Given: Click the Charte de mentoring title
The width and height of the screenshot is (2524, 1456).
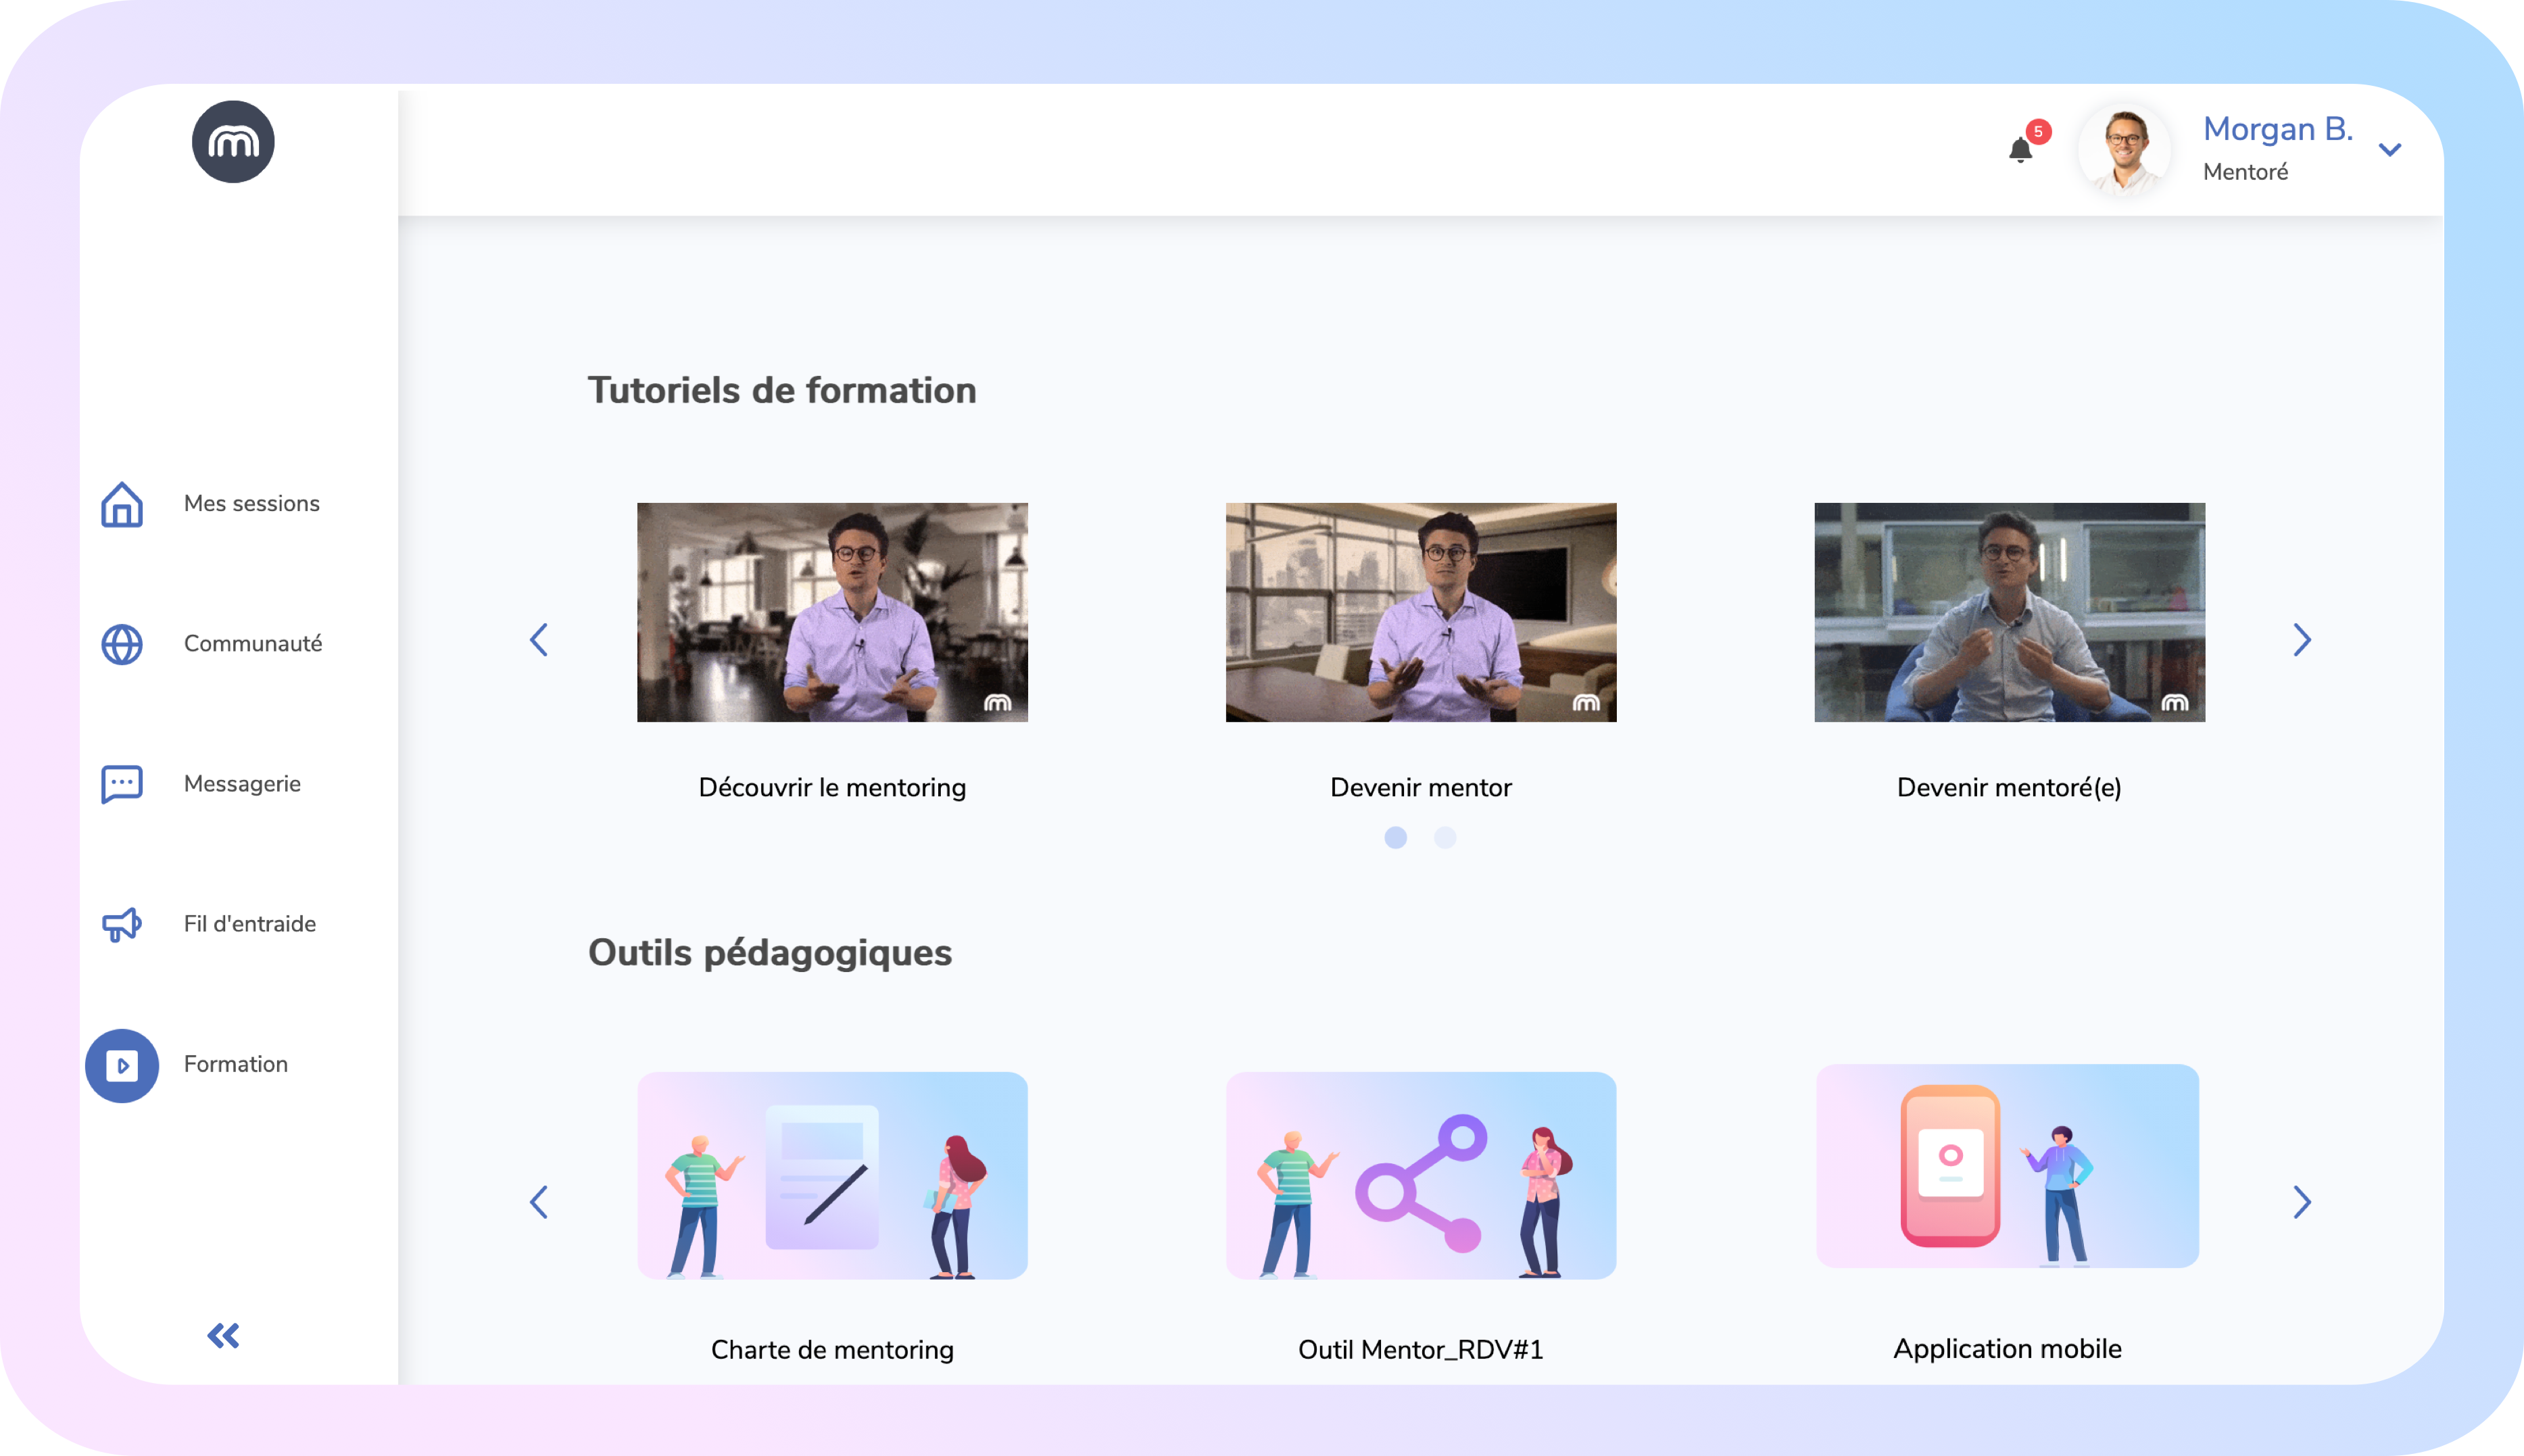Looking at the screenshot, I should tap(832, 1349).
